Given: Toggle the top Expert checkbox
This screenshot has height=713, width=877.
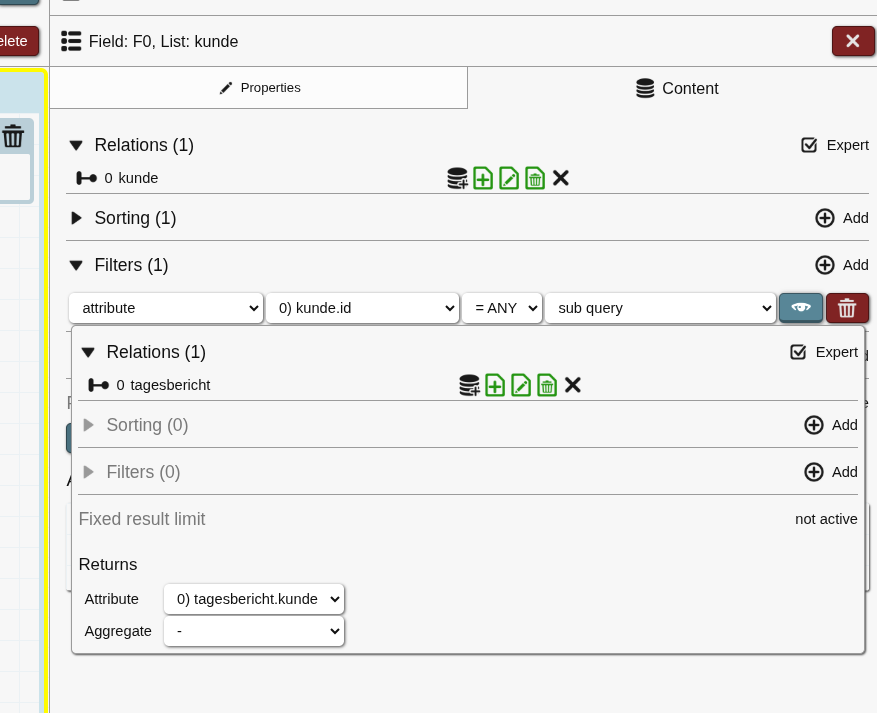Looking at the screenshot, I should [x=810, y=145].
